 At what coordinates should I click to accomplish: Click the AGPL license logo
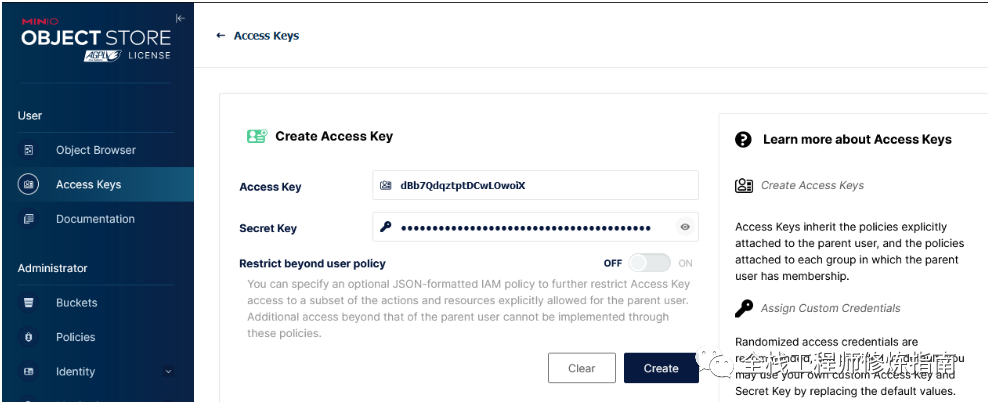[x=101, y=55]
